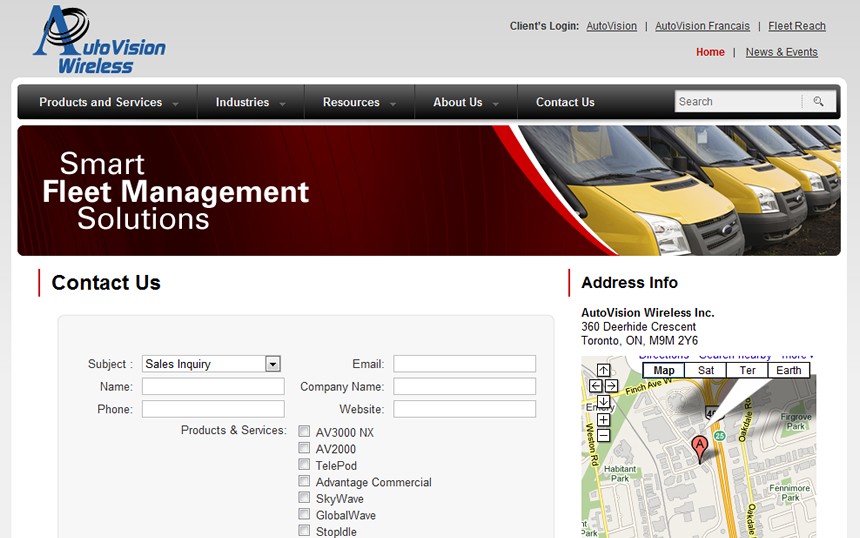The height and width of the screenshot is (538, 860).
Task: Click the search magnifier icon
Action: pyautogui.click(x=818, y=101)
